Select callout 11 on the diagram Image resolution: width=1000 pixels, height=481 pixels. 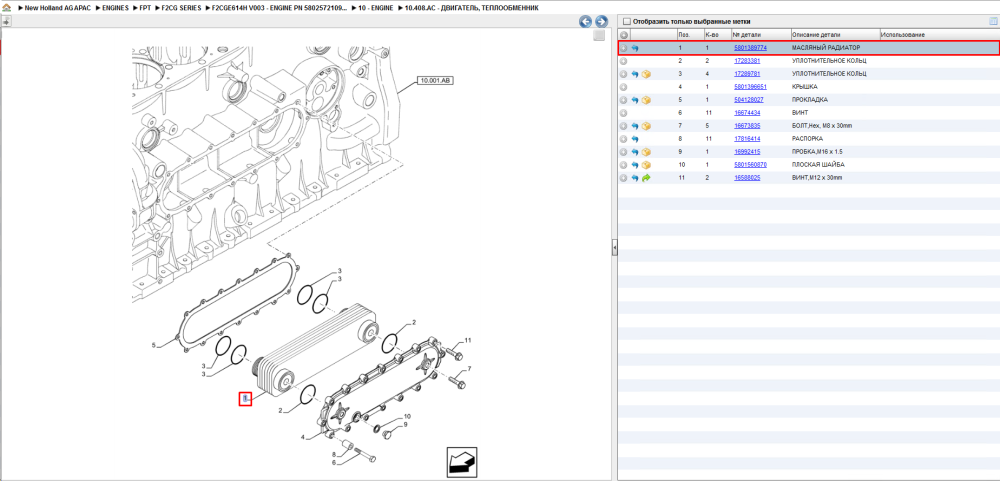click(x=467, y=340)
